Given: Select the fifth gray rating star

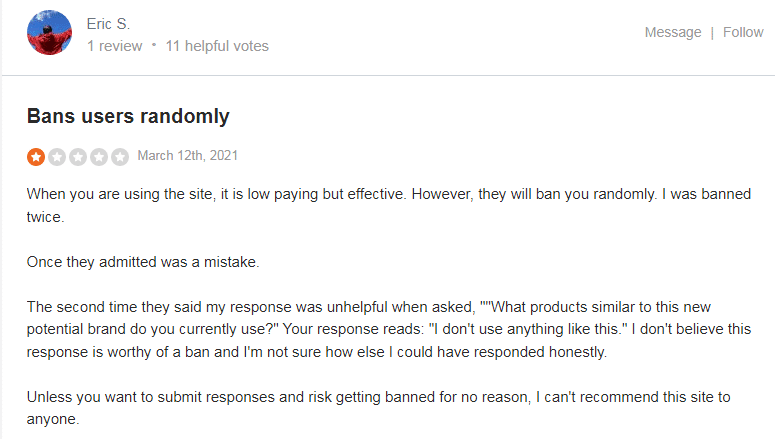Looking at the screenshot, I should click(120, 157).
